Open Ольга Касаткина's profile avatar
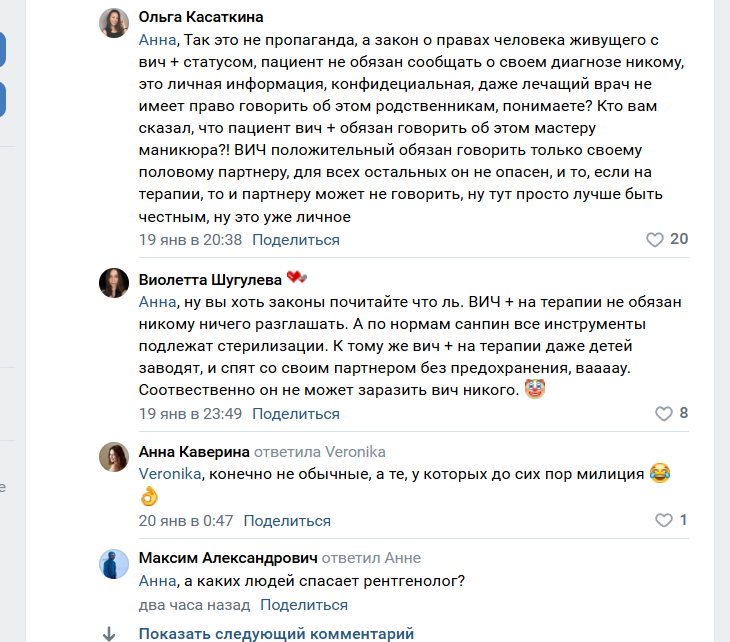The height and width of the screenshot is (642, 730). tap(114, 23)
